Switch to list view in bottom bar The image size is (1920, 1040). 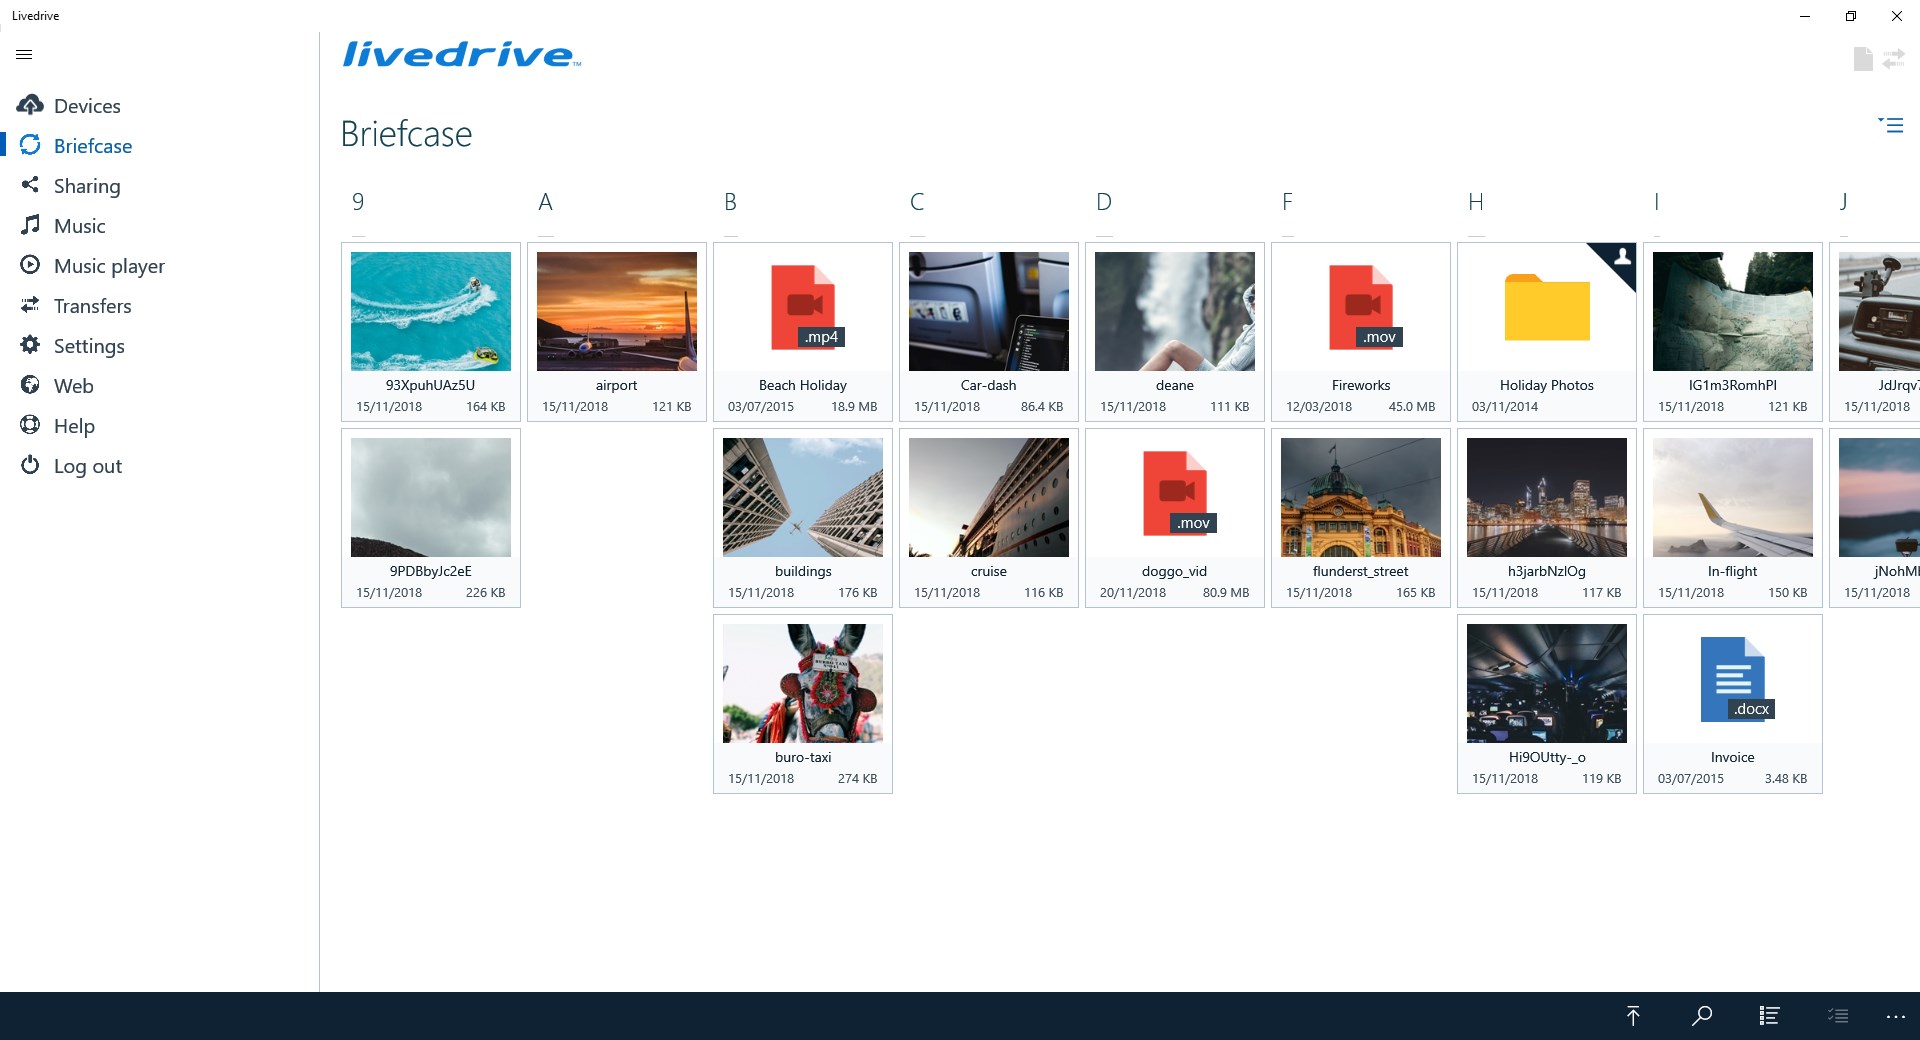click(1769, 1016)
